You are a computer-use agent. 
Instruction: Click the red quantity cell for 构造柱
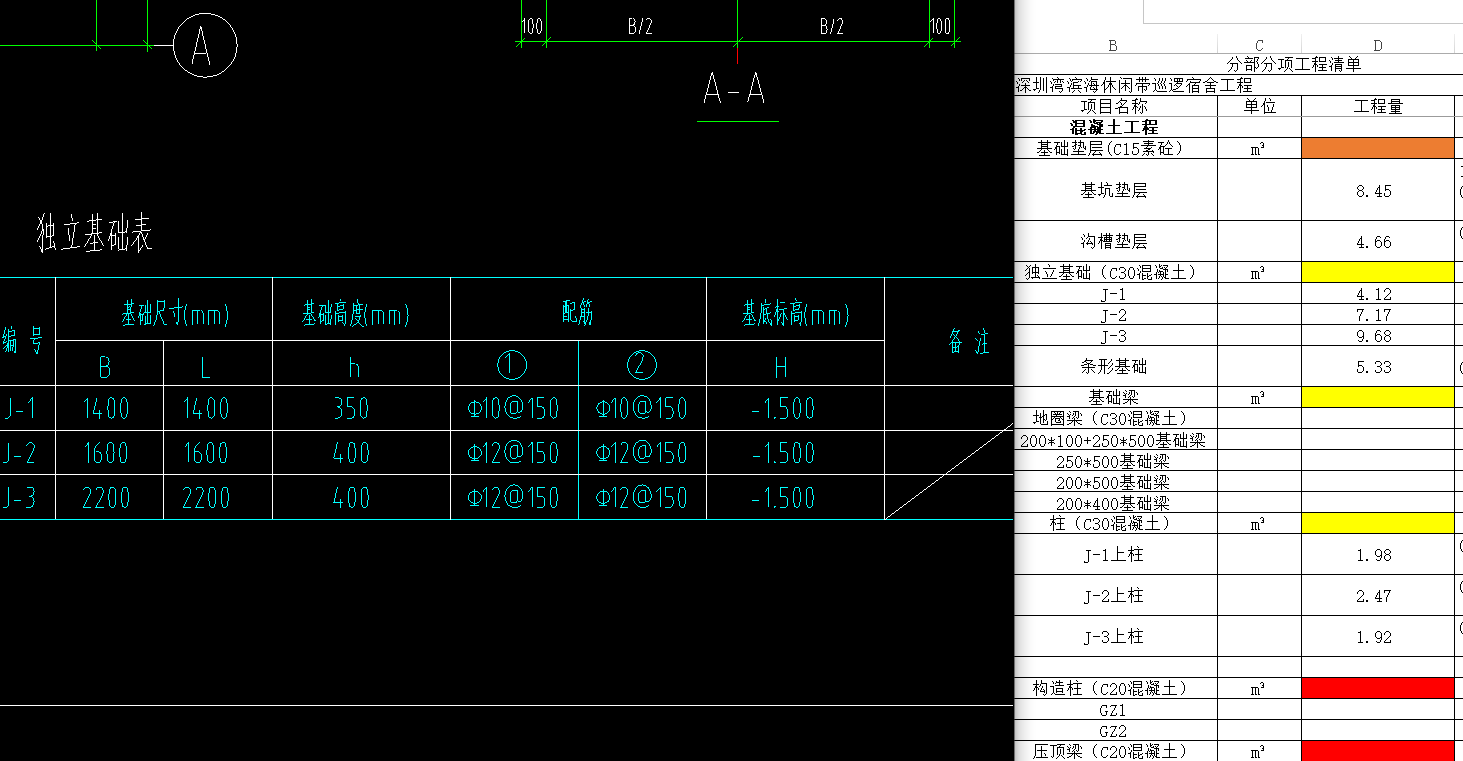[x=1378, y=688]
